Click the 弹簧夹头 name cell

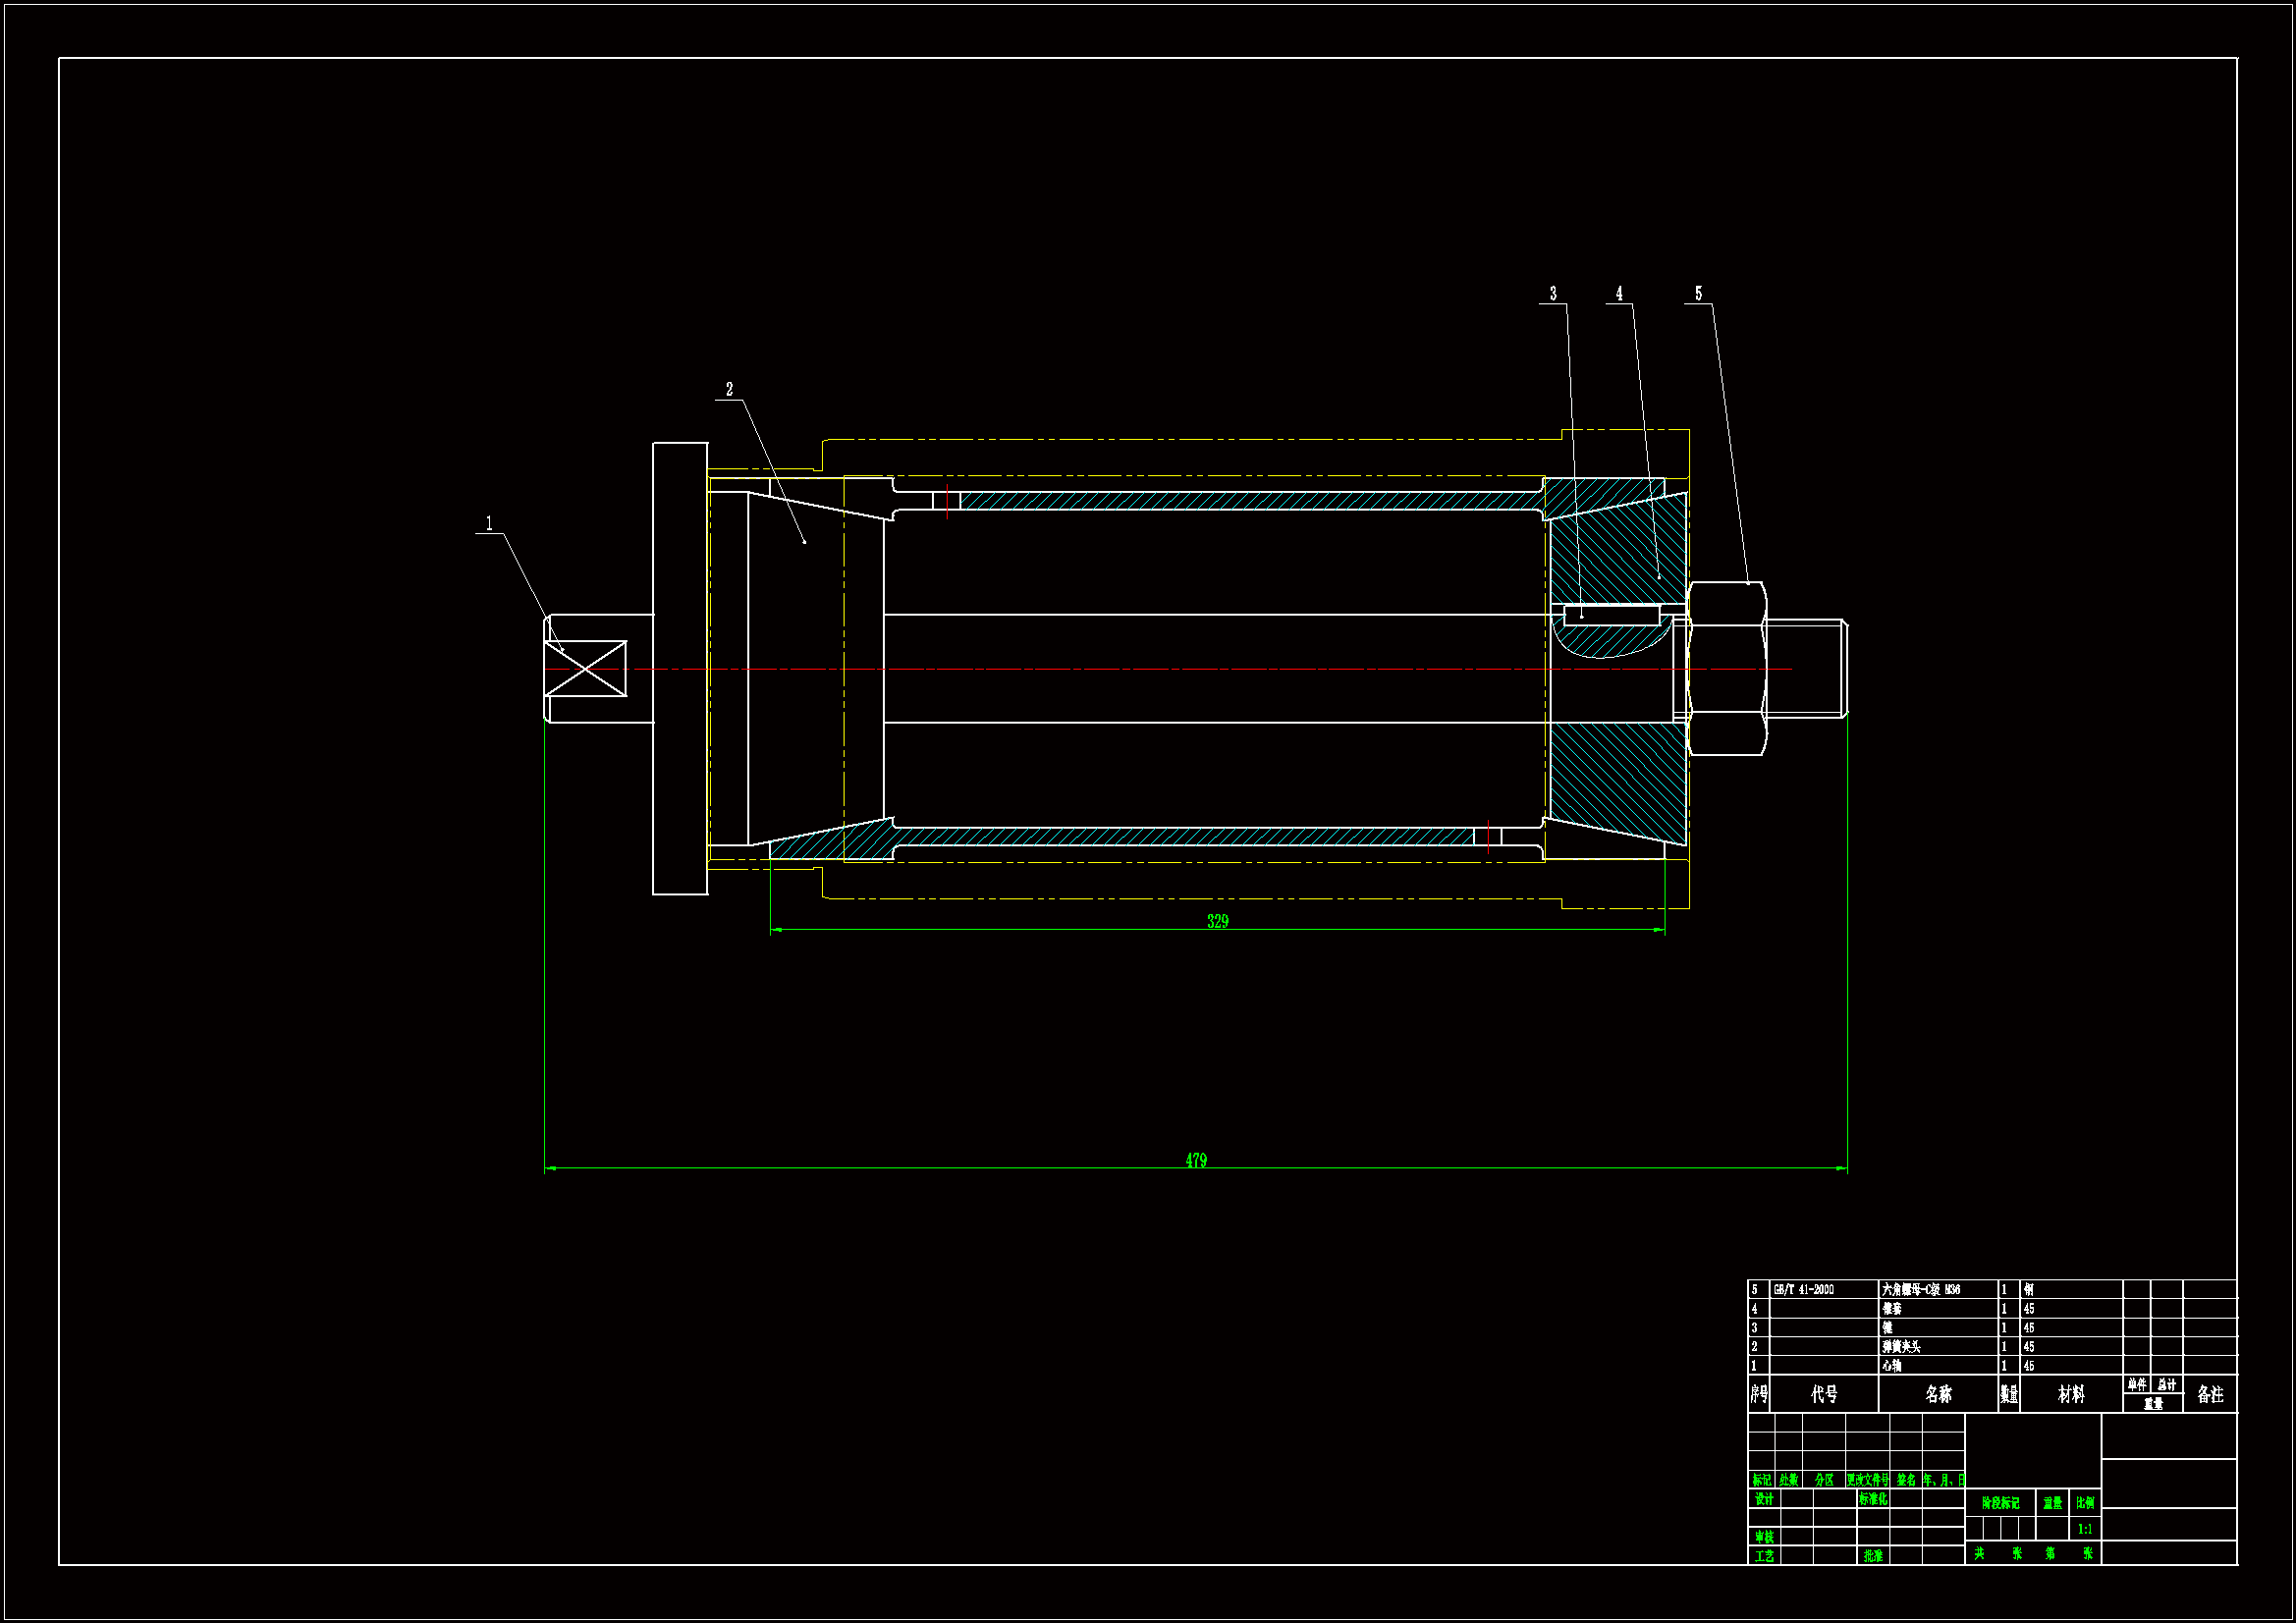pyautogui.click(x=1900, y=1346)
